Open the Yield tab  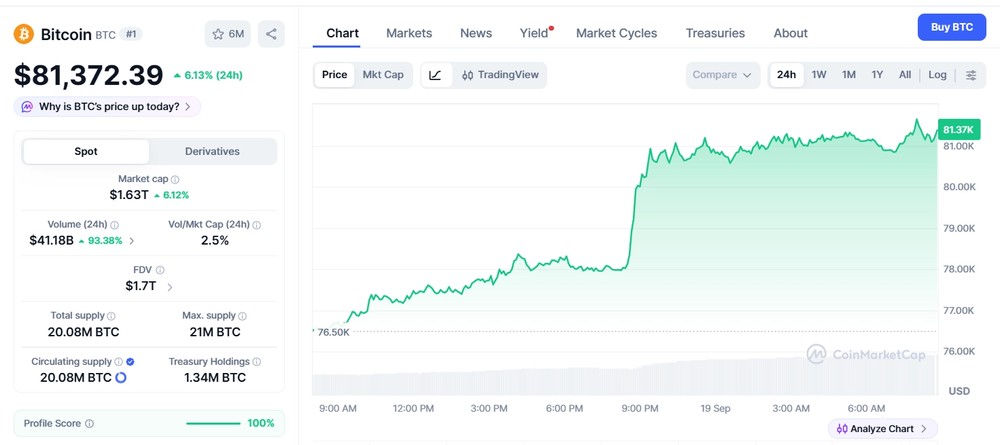[x=534, y=33]
